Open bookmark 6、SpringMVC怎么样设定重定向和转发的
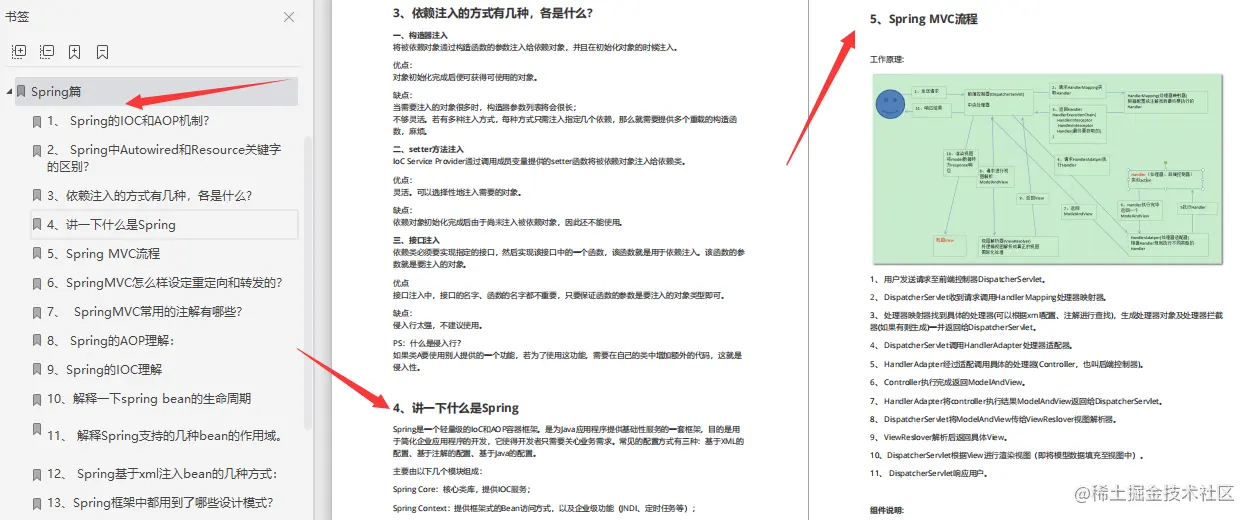1251x520 pixels. pyautogui.click(x=164, y=283)
